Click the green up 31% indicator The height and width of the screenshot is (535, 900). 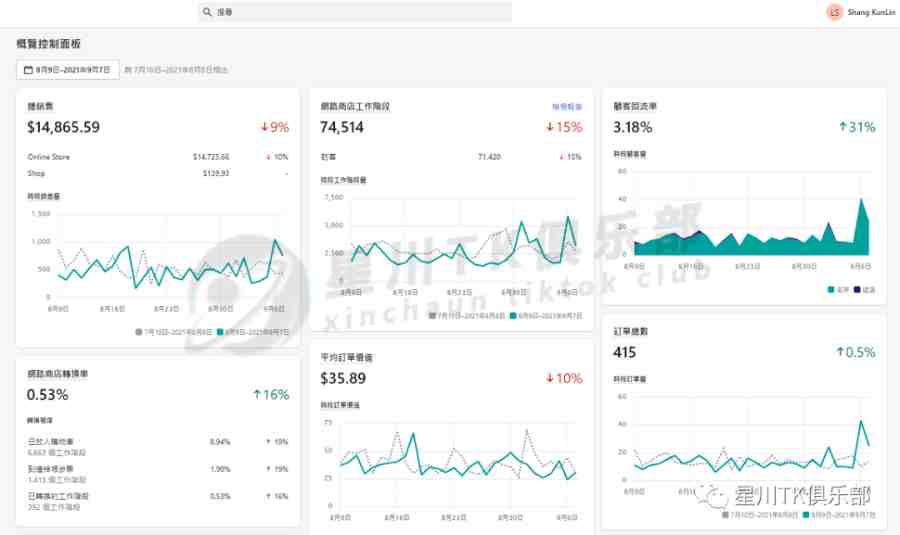click(857, 127)
